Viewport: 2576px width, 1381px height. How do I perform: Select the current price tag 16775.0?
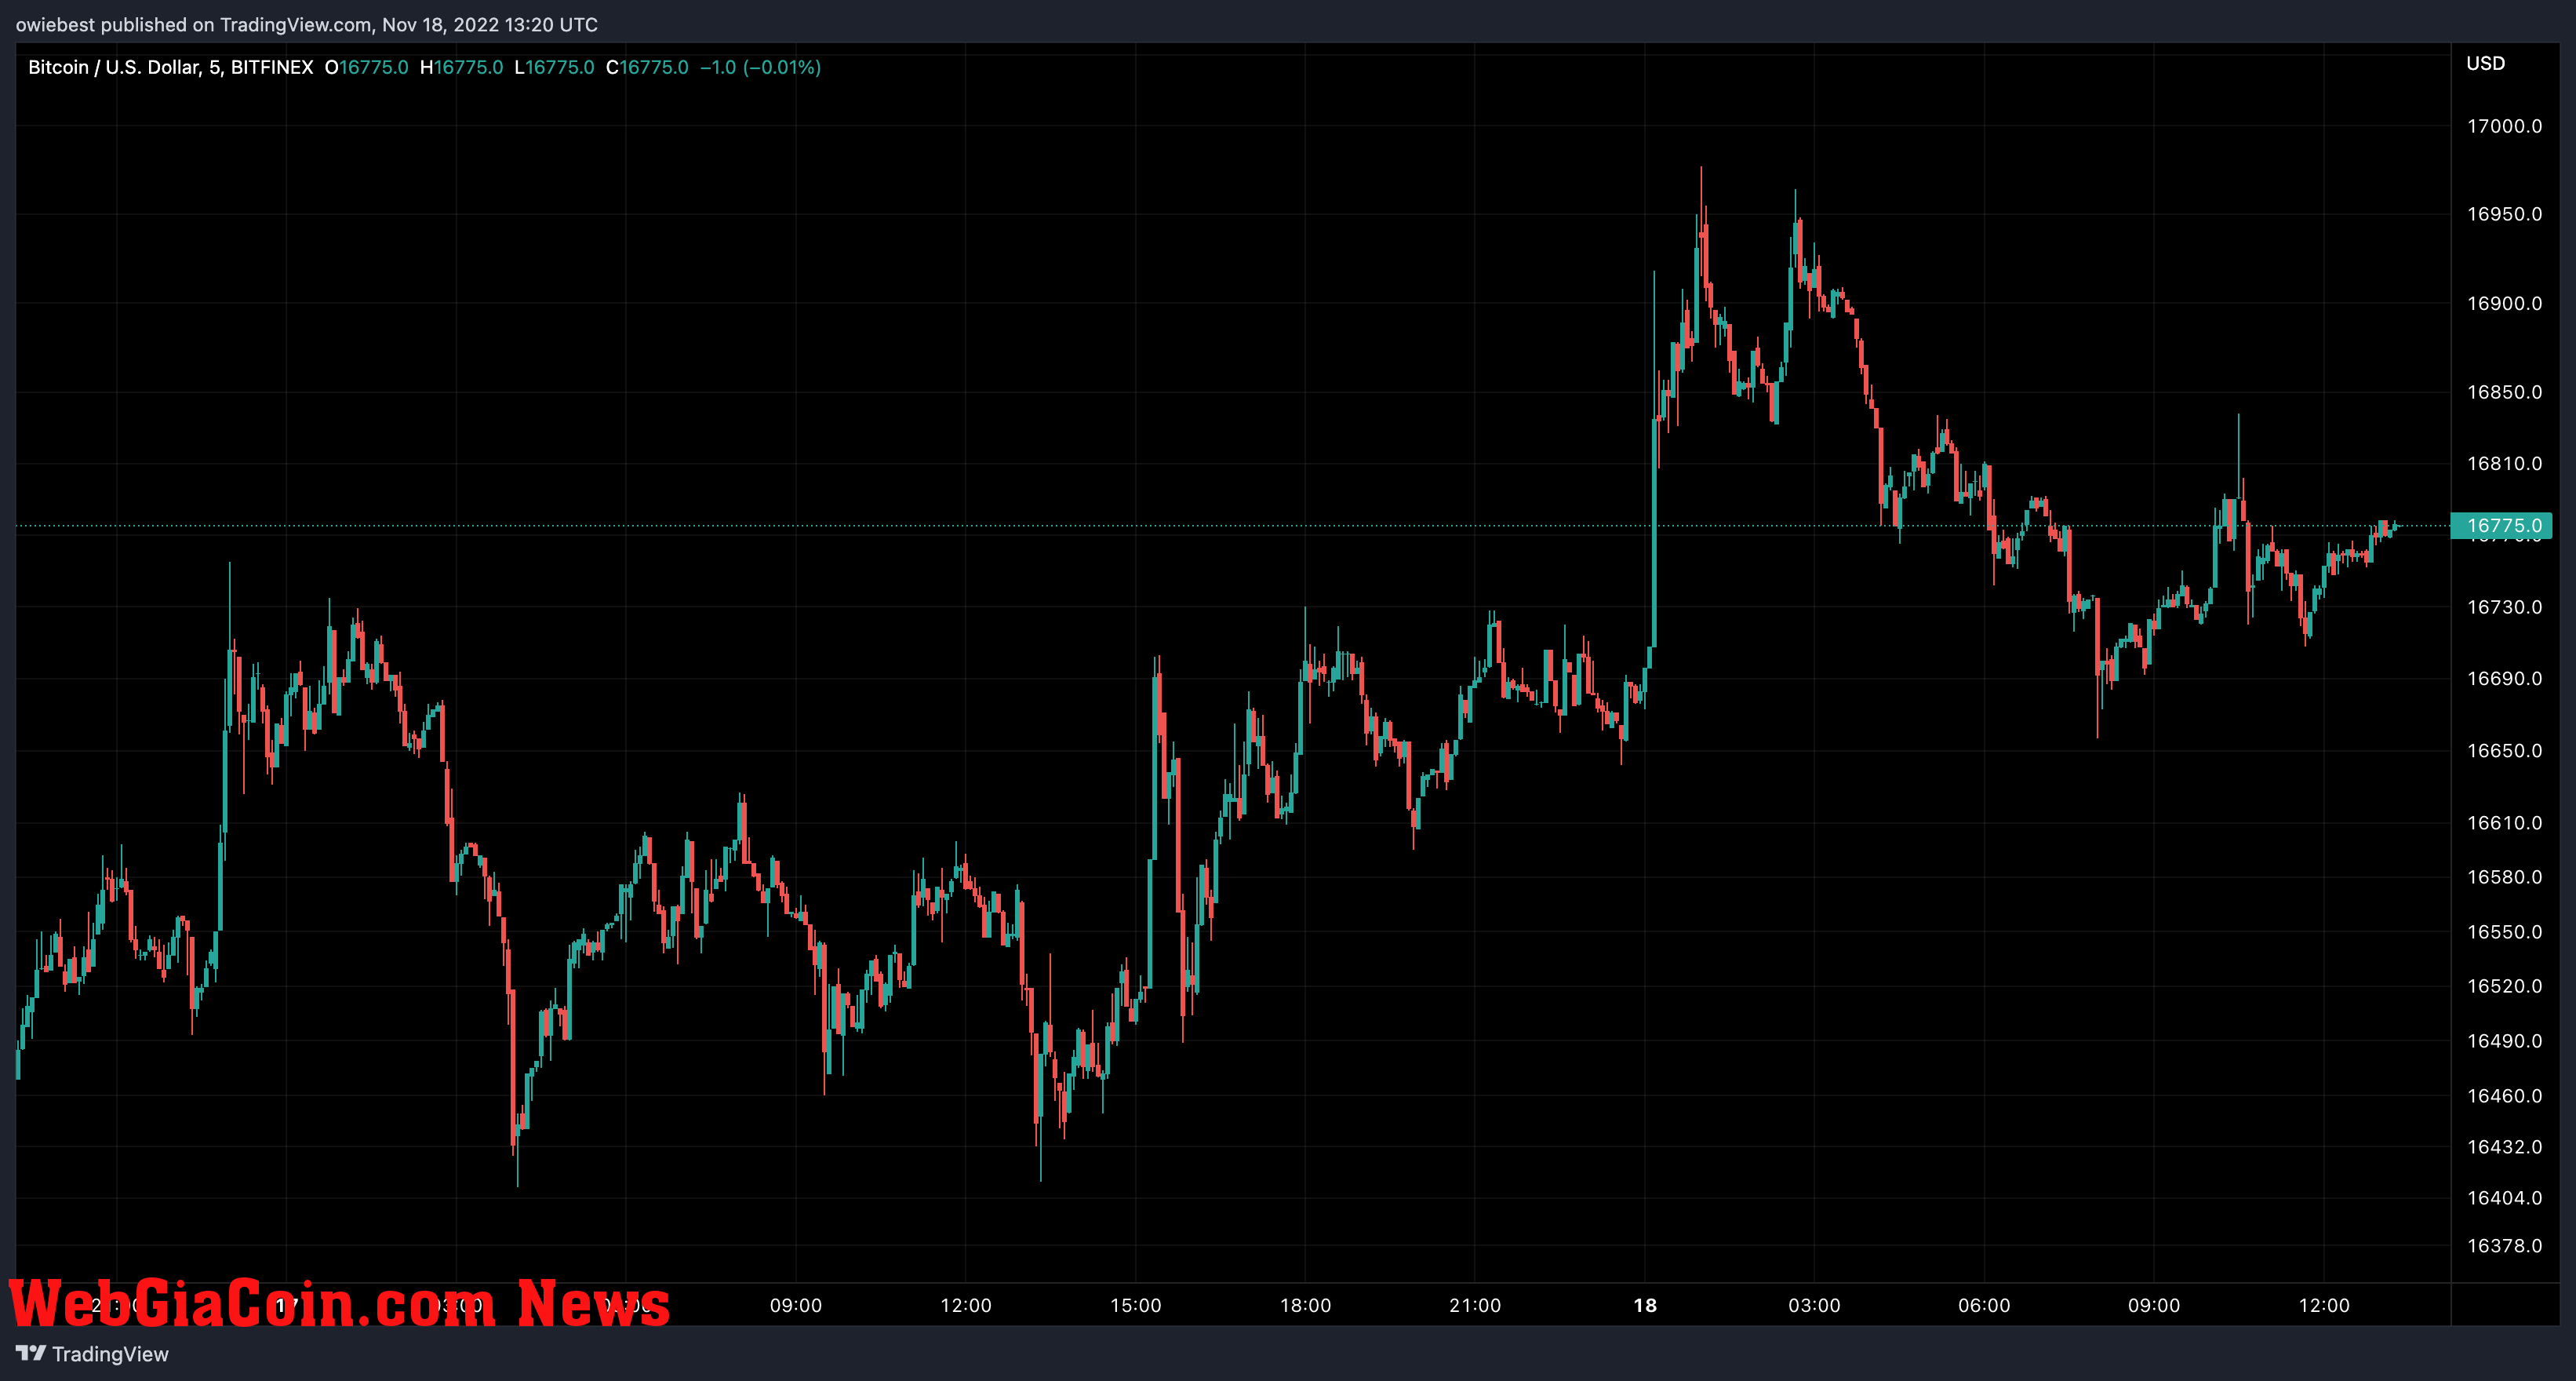pyautogui.click(x=2501, y=525)
